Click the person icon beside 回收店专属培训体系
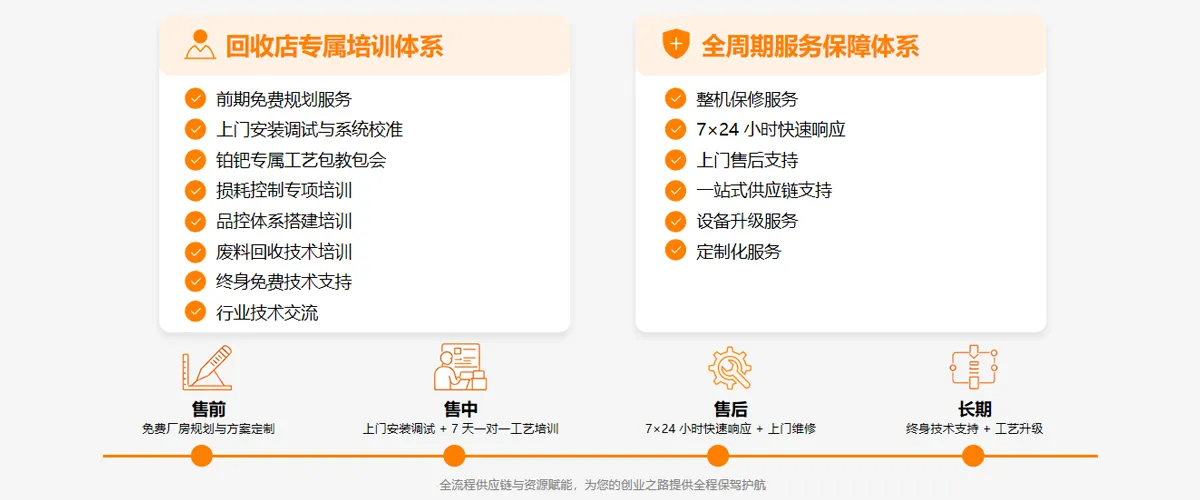This screenshot has width=1200, height=500. 200,44
